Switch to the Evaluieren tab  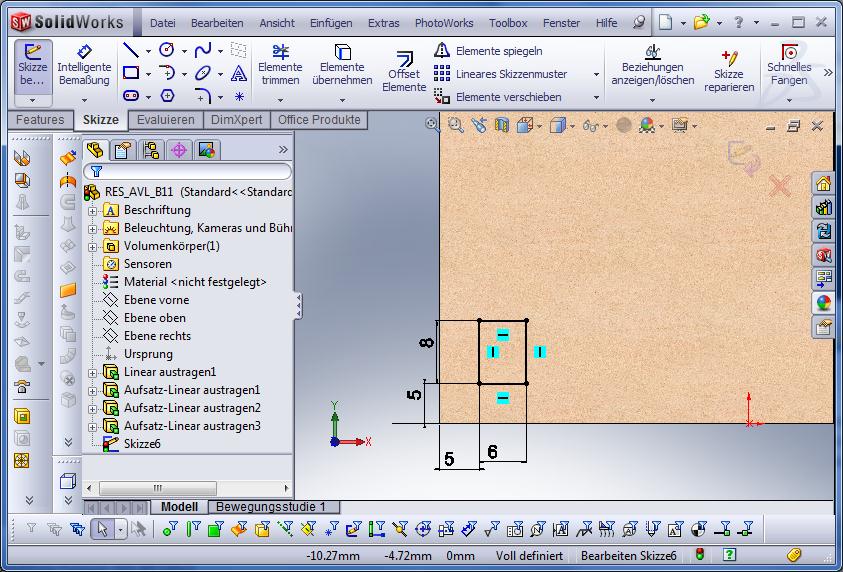[x=165, y=120]
